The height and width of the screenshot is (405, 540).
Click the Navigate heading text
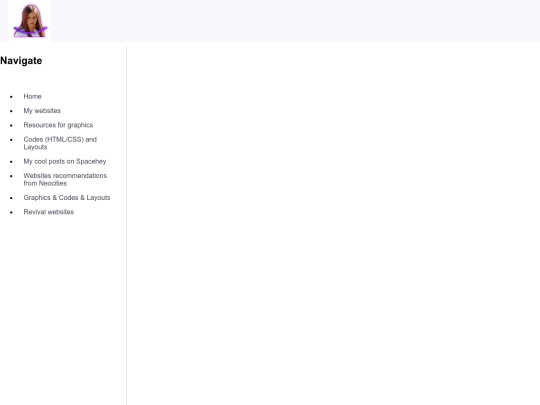(21, 61)
